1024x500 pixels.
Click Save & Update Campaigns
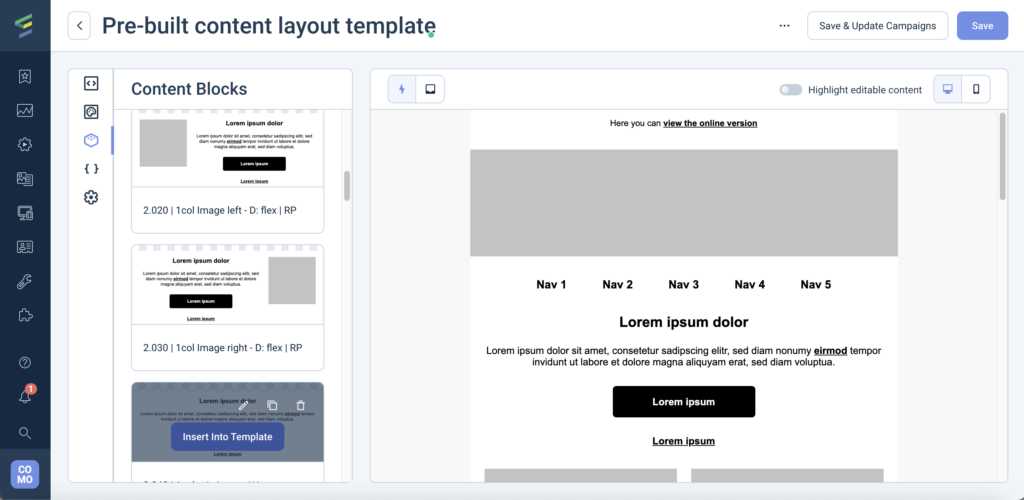[x=877, y=25]
